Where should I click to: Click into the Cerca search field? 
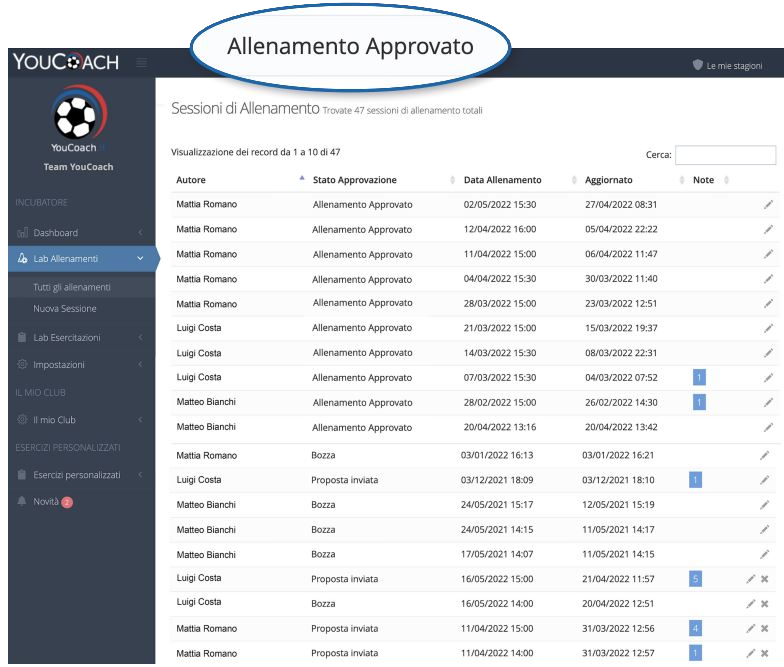pyautogui.click(x=725, y=155)
